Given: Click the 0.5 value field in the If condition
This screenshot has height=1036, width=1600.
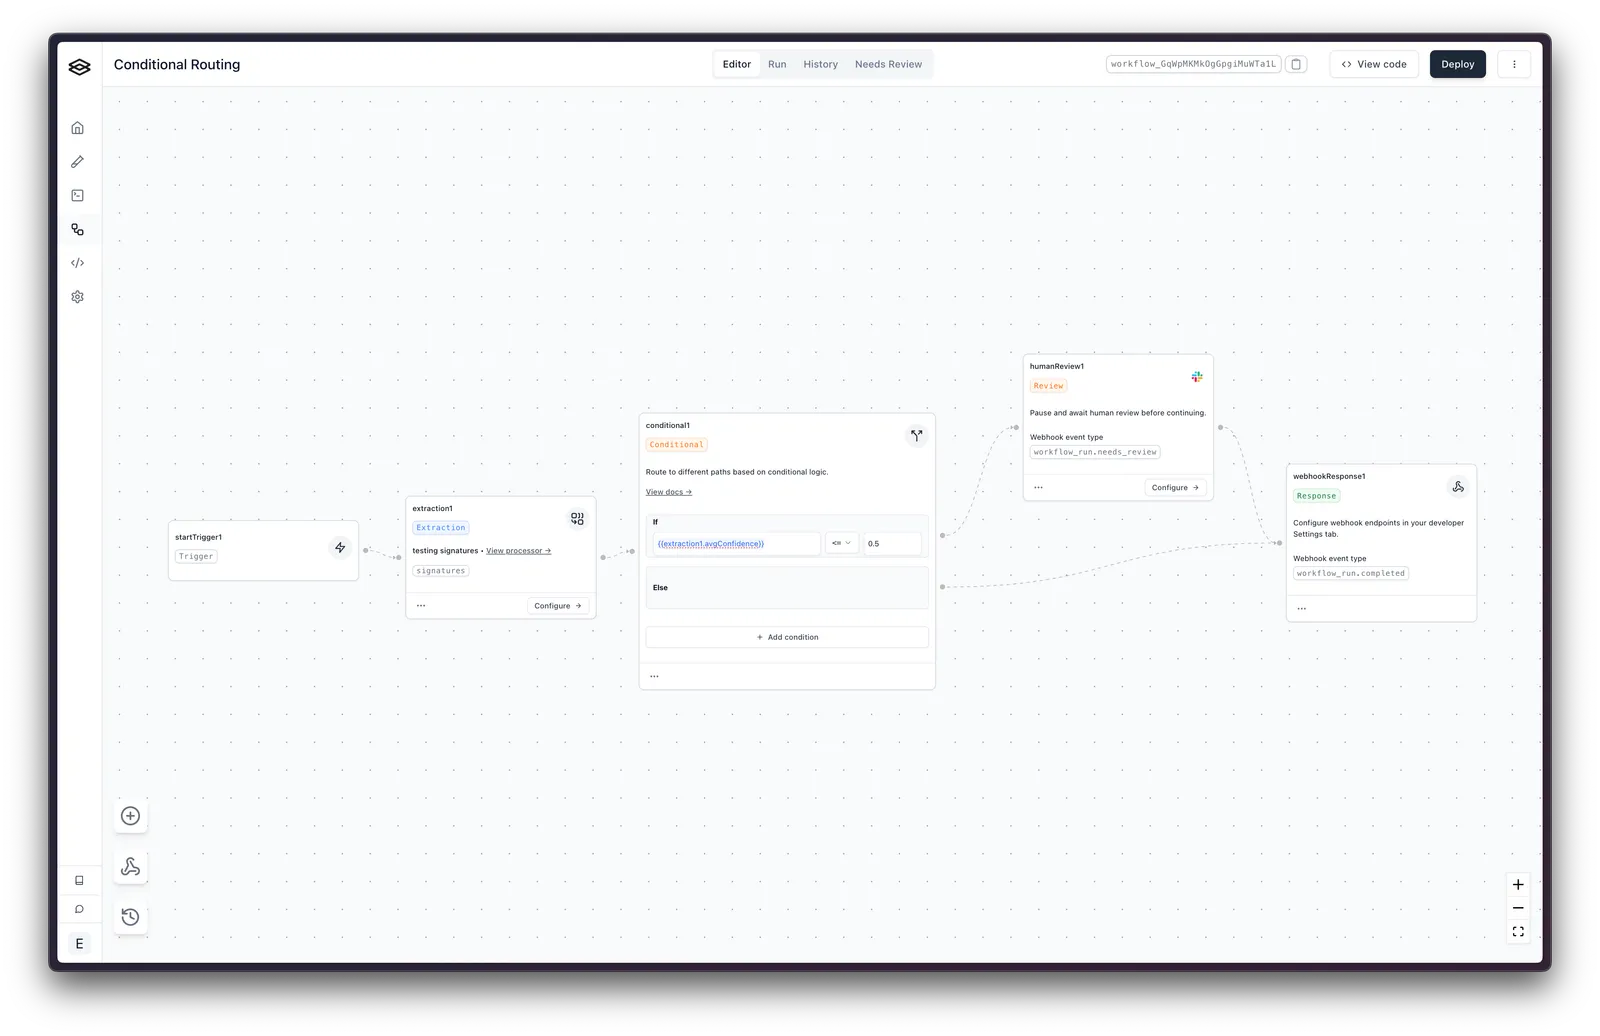Looking at the screenshot, I should 892,544.
